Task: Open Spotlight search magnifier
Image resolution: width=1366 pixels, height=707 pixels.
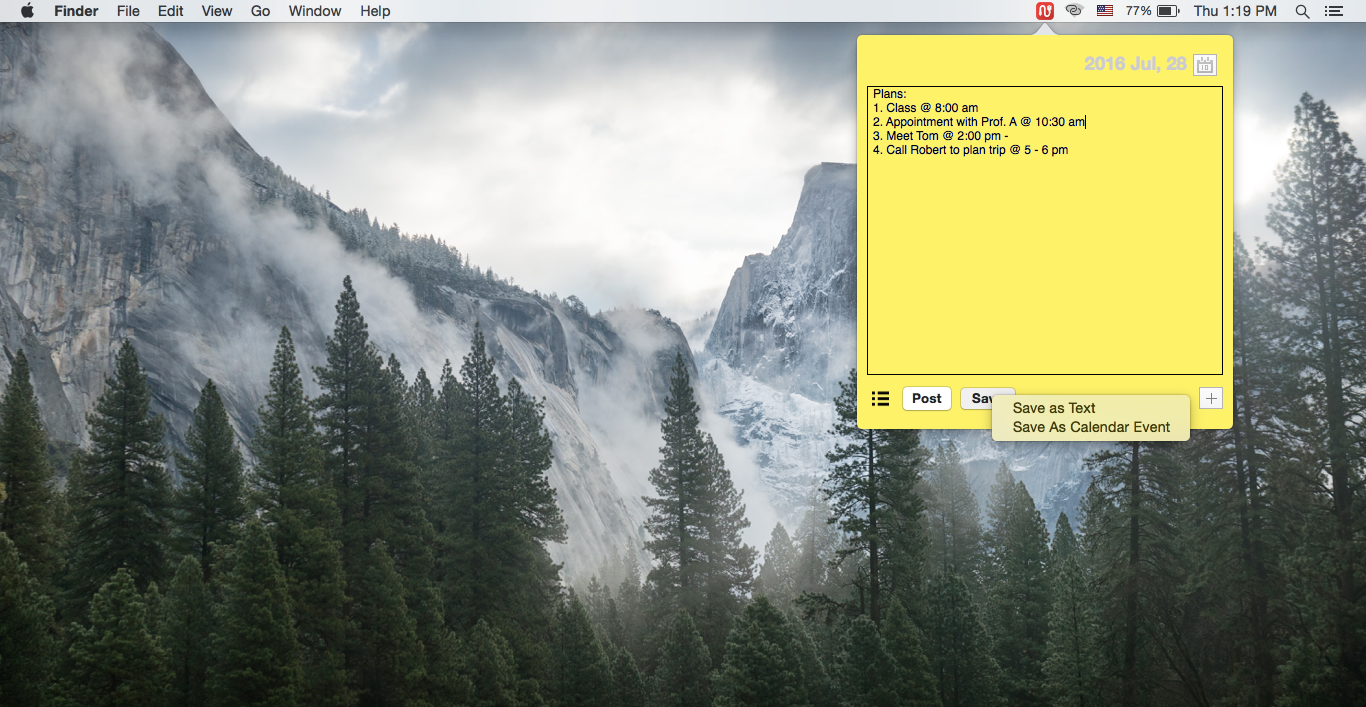Action: [x=1302, y=11]
